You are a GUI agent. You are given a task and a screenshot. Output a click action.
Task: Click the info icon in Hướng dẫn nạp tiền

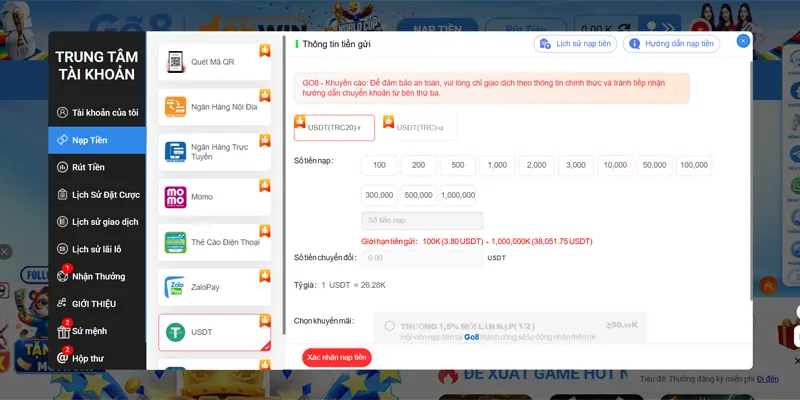(634, 44)
